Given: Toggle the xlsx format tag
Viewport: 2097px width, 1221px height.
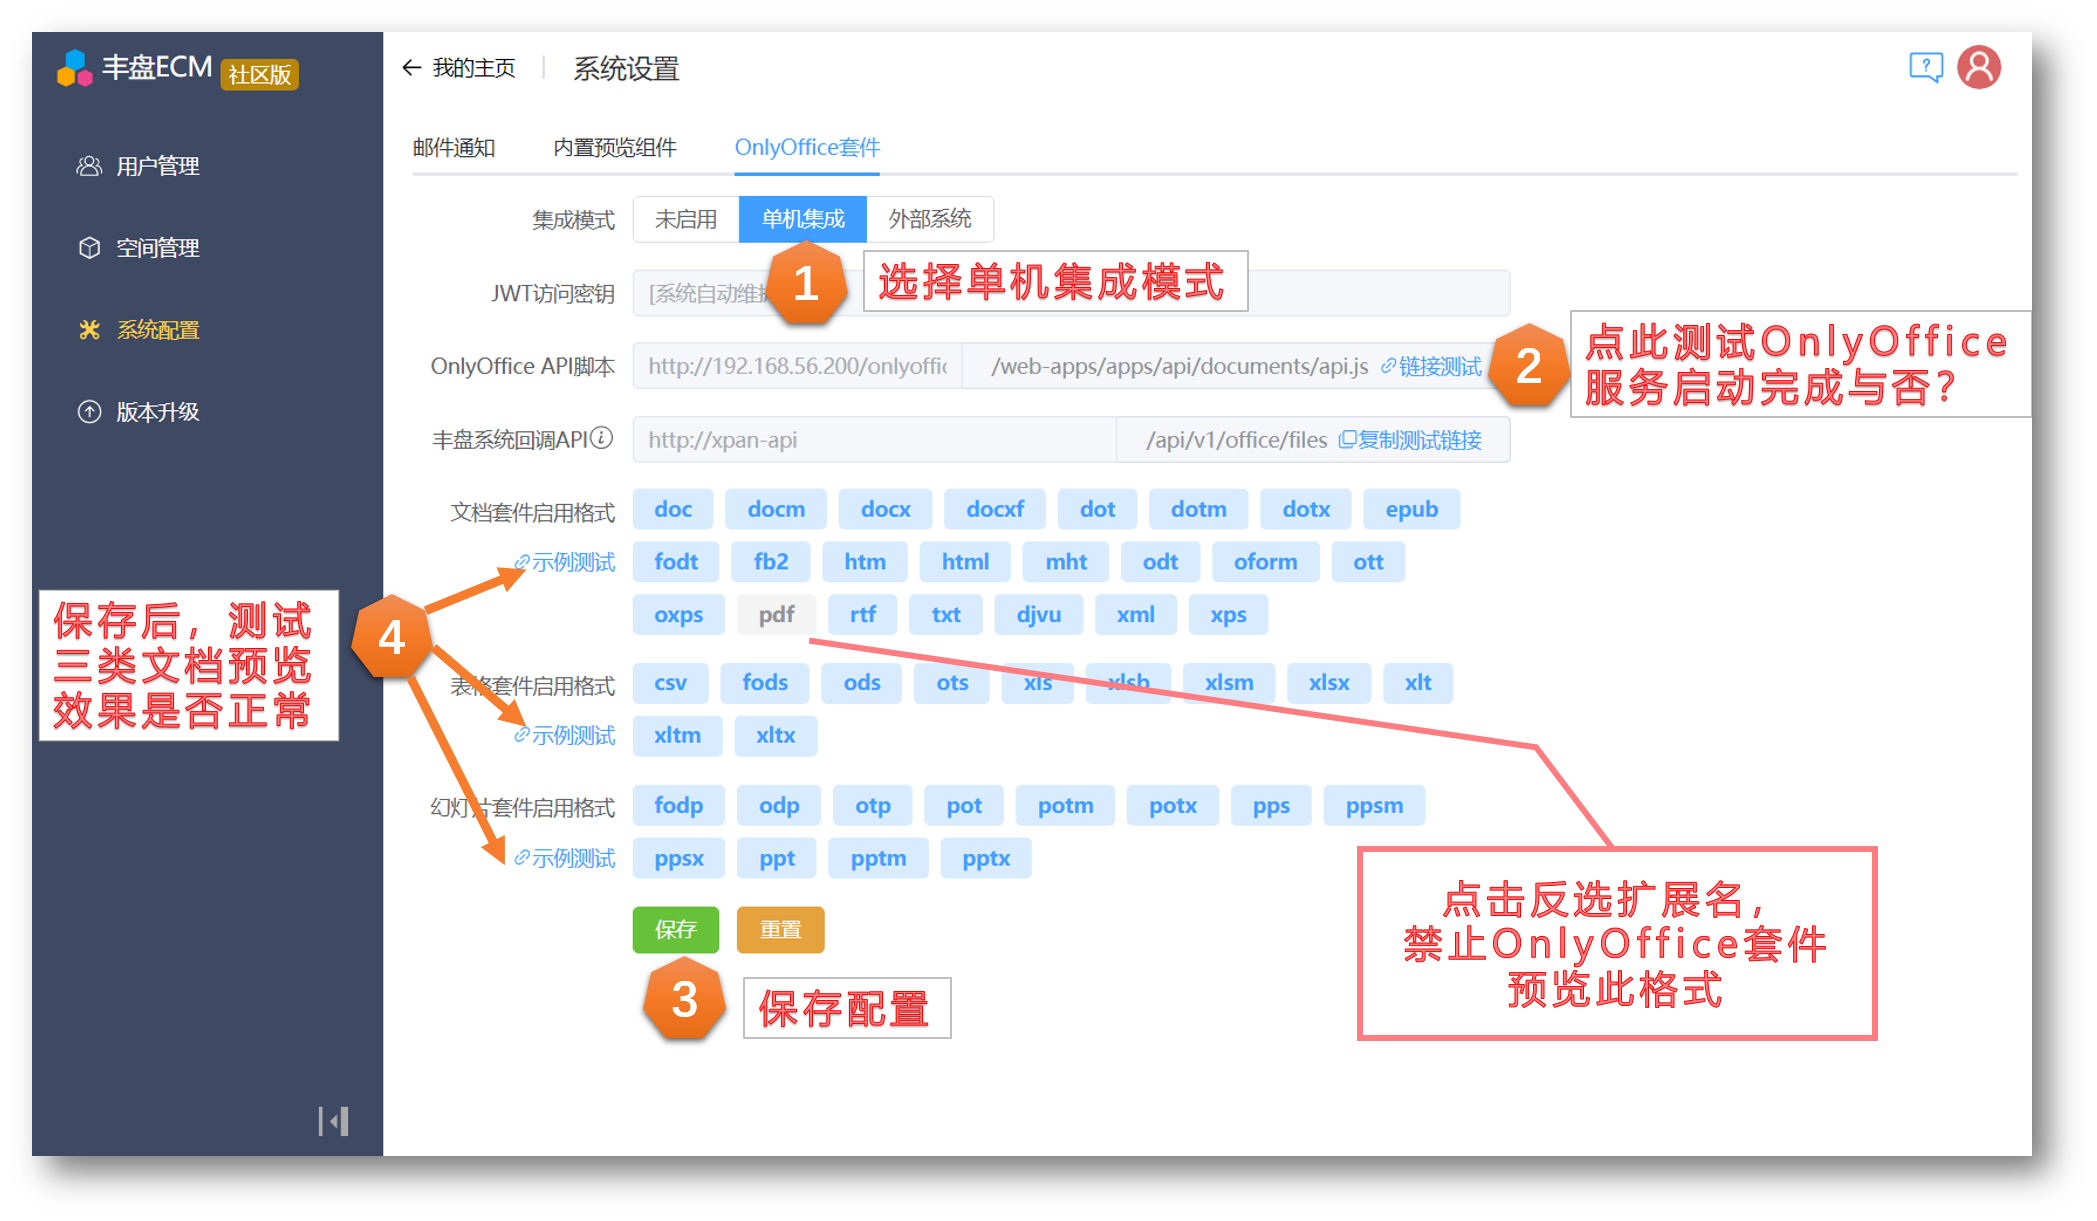Looking at the screenshot, I should (1329, 683).
